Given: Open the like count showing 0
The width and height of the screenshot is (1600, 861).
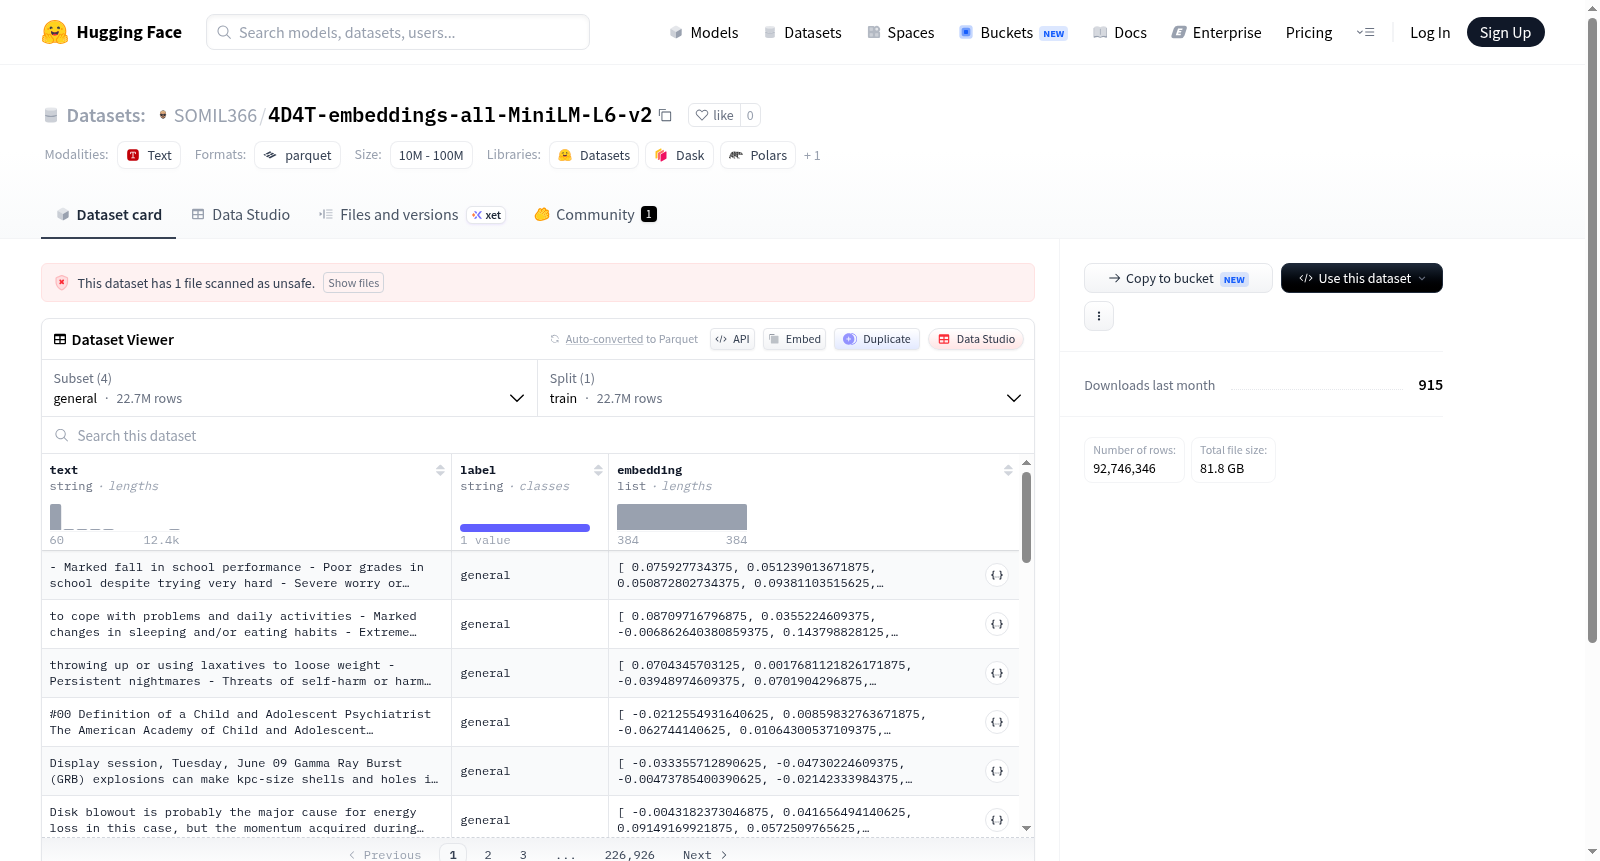Looking at the screenshot, I should tap(750, 115).
